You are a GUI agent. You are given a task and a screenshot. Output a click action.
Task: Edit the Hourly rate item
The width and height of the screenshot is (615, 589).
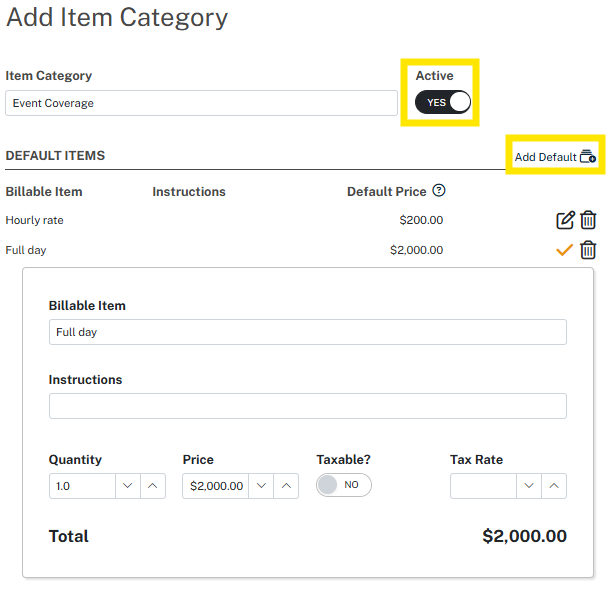click(x=565, y=220)
